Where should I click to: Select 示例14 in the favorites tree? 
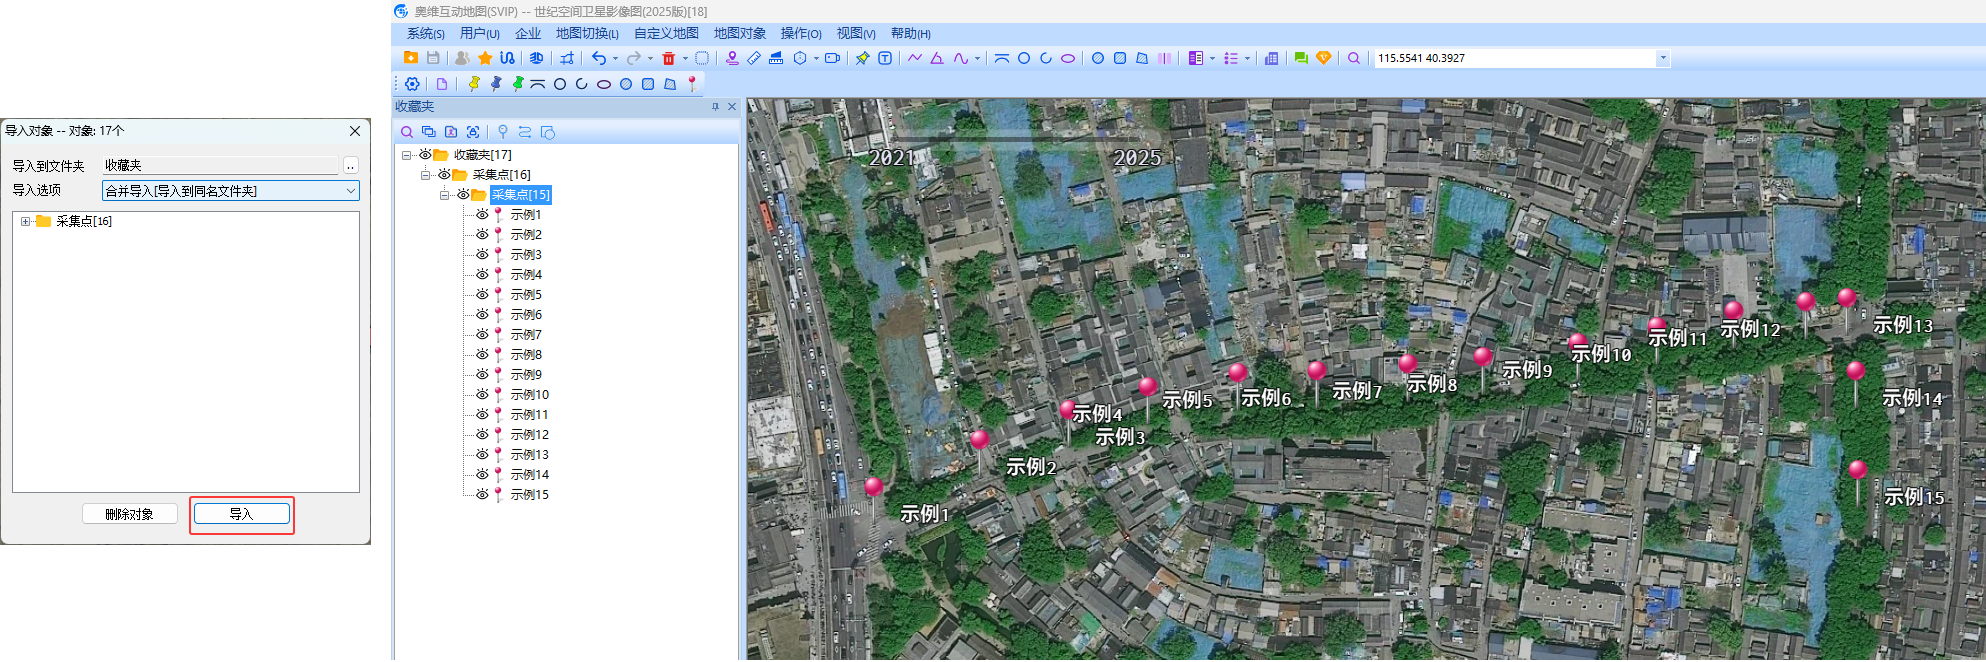530,475
